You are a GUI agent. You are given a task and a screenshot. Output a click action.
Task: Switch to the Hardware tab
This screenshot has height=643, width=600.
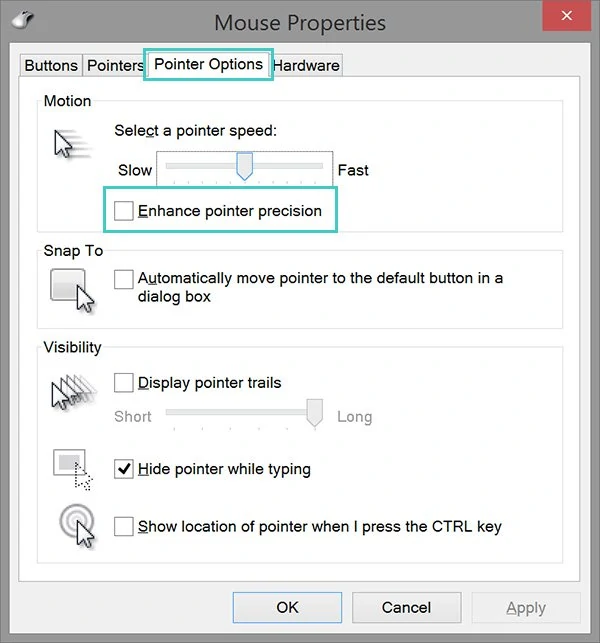306,65
